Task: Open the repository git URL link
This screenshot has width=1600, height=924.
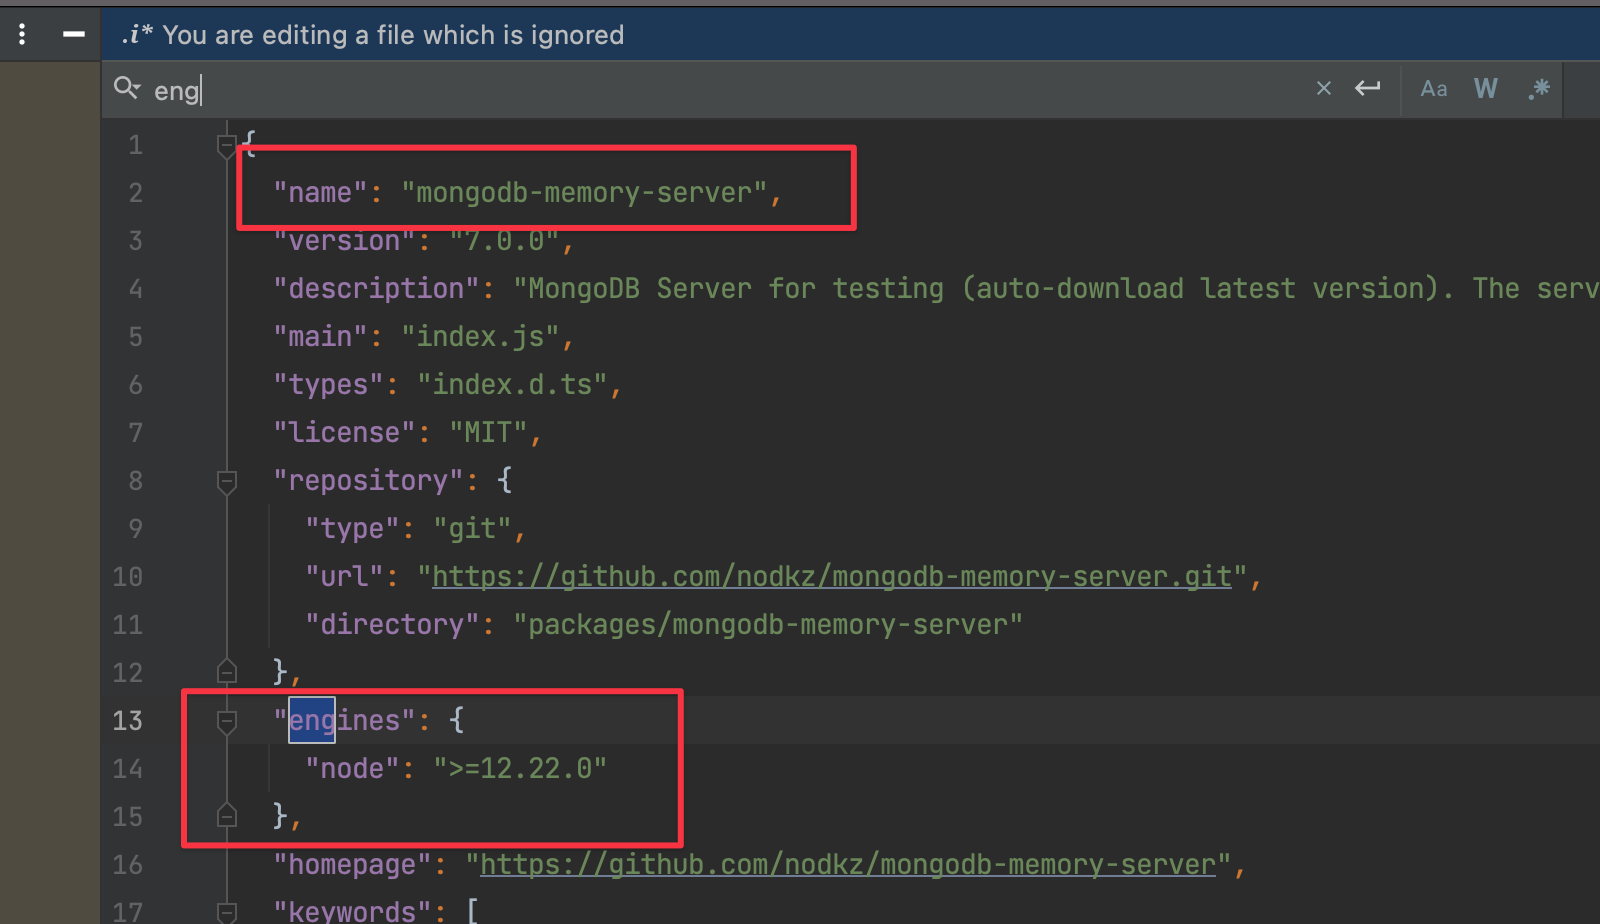Action: 832,577
